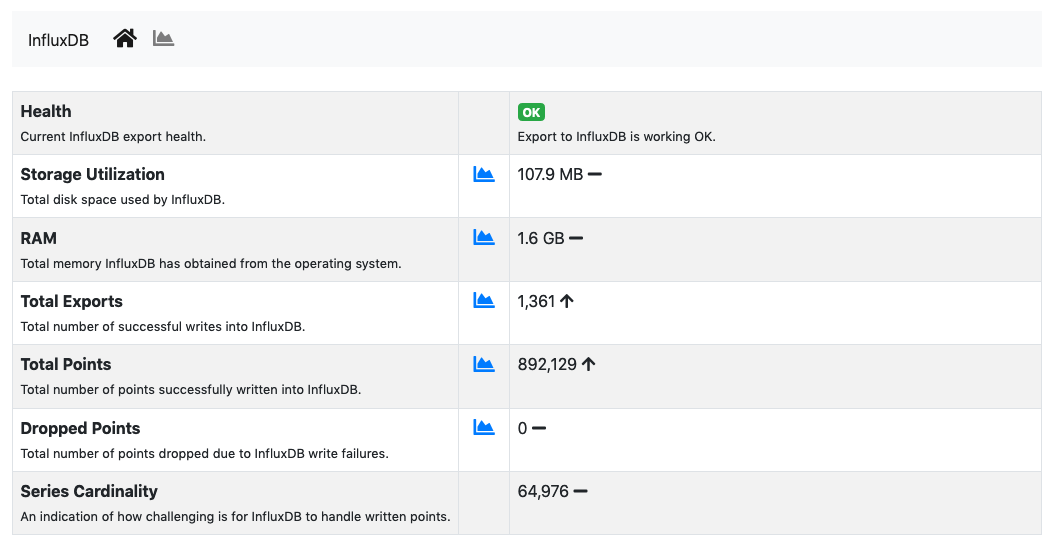Click the 892,129 total points value
This screenshot has height=548, width=1052.
click(x=547, y=364)
